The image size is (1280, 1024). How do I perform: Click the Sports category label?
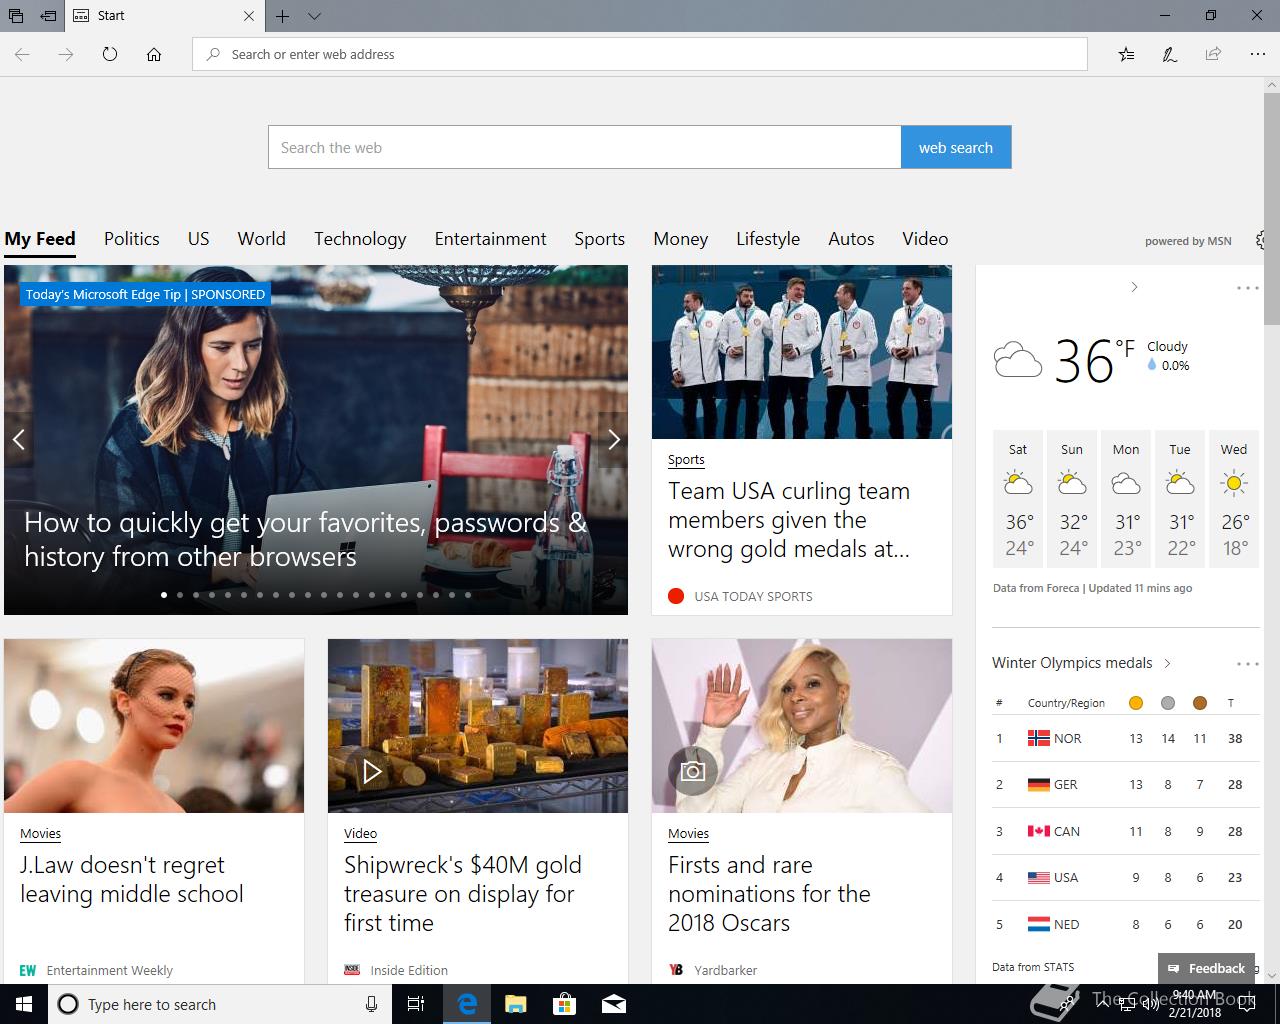[686, 460]
